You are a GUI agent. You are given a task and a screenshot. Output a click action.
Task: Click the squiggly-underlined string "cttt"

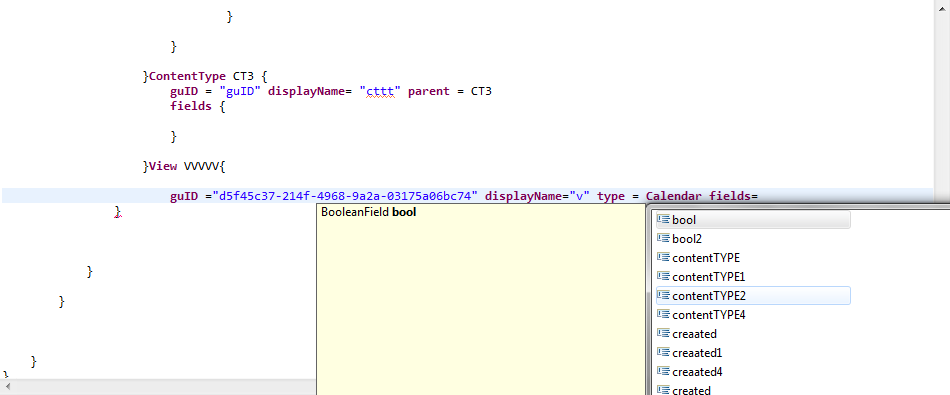pos(380,91)
